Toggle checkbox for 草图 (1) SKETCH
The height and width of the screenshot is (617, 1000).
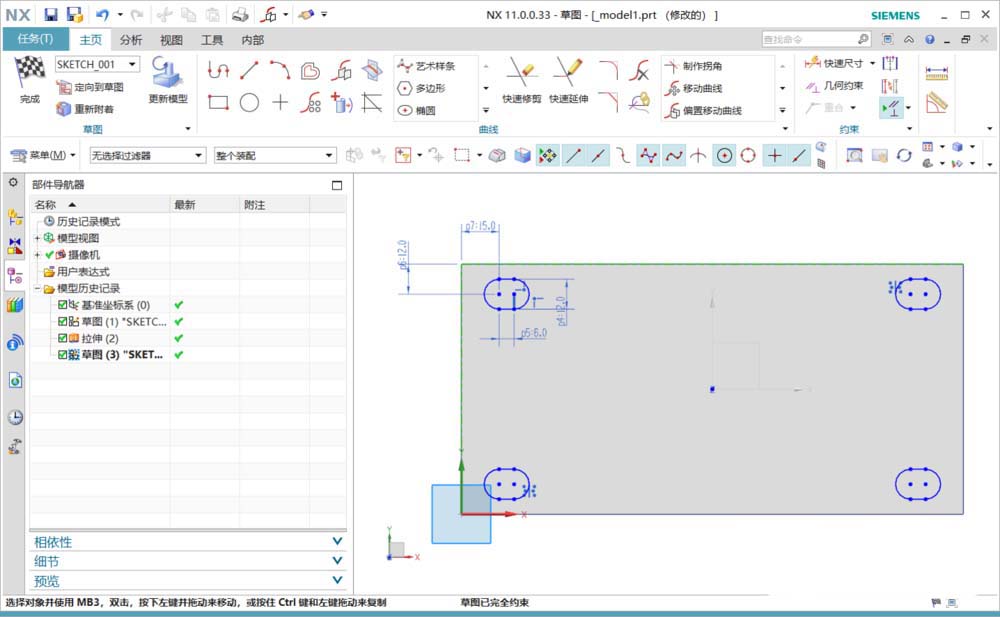point(62,322)
